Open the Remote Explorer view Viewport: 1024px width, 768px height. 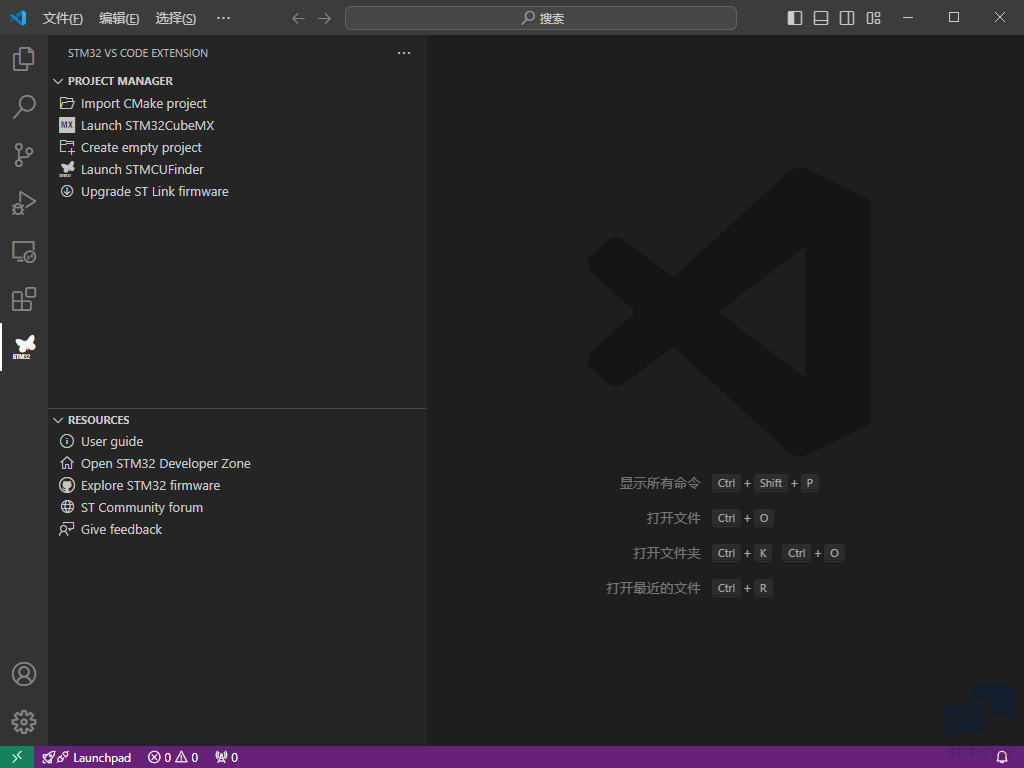(24, 251)
